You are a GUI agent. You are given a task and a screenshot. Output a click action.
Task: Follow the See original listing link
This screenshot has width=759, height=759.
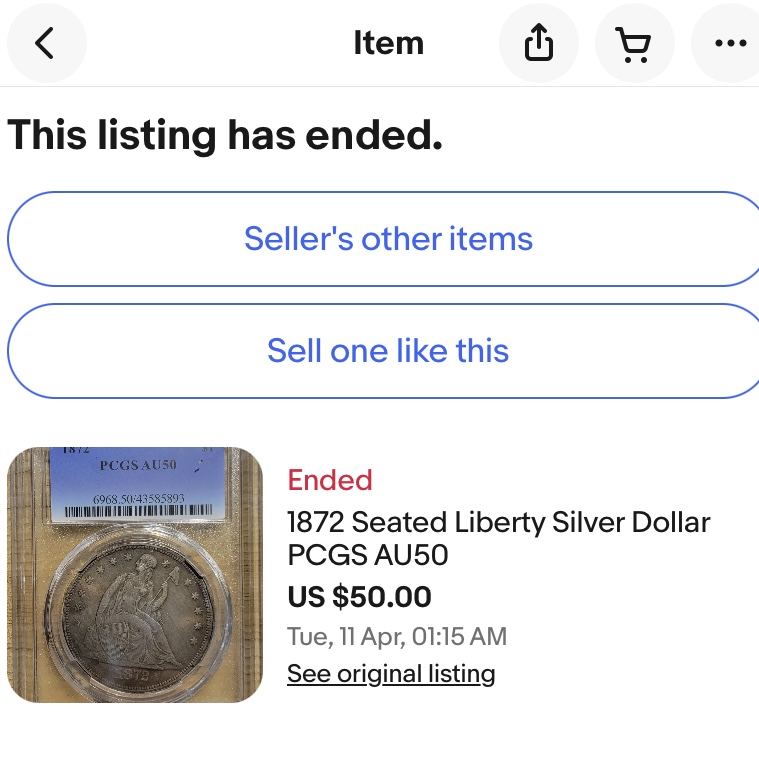click(391, 673)
